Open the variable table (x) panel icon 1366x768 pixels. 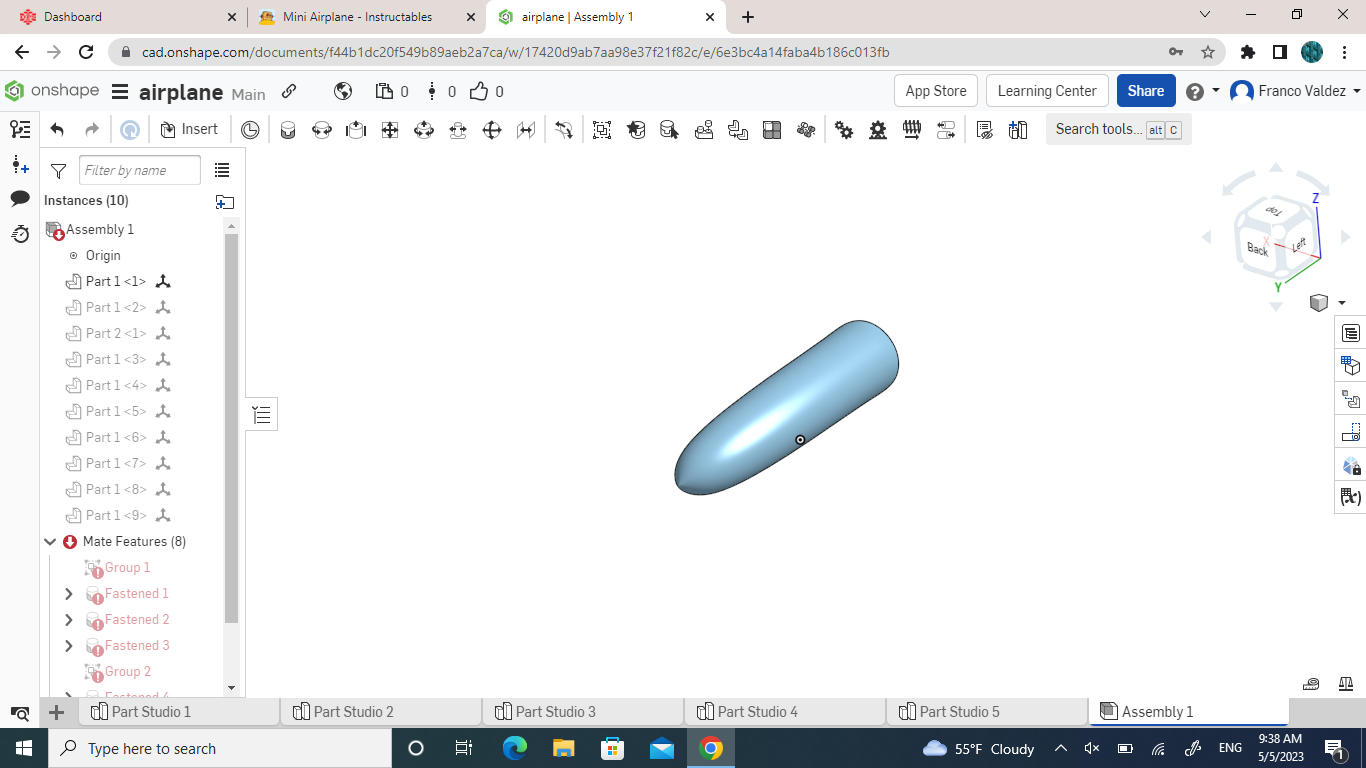[1351, 497]
